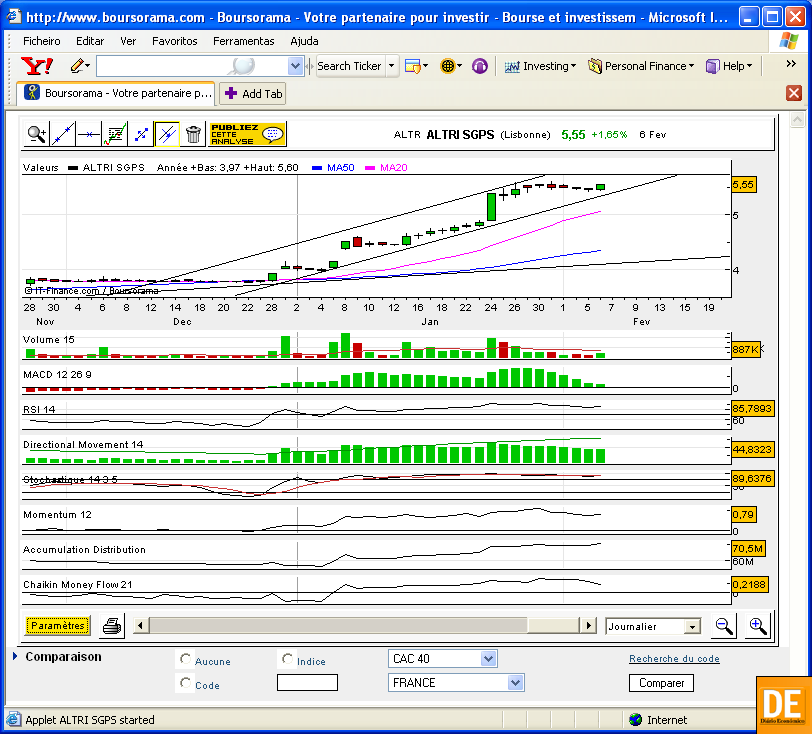The image size is (812, 734).
Task: Open the Ferramentas menu
Action: [243, 41]
